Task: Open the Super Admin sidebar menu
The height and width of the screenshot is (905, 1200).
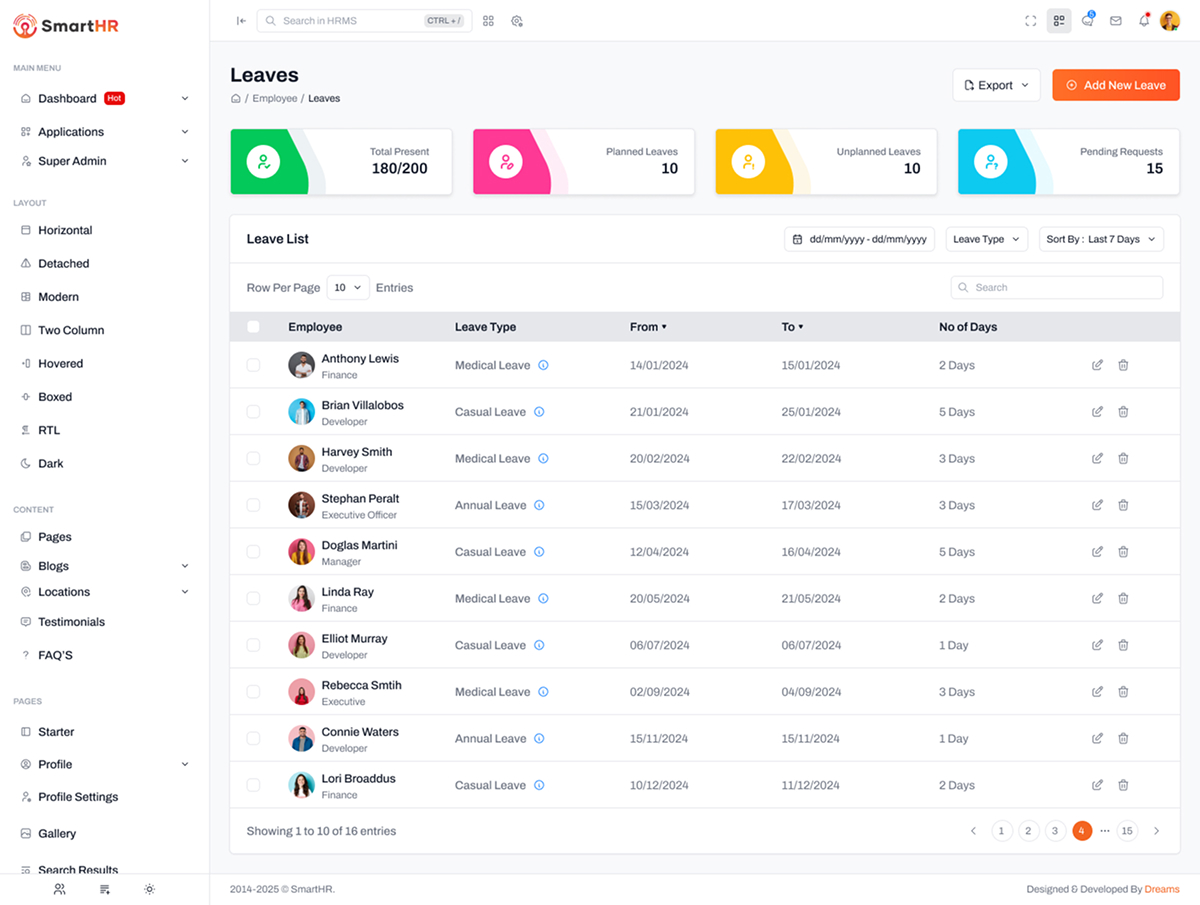Action: 70,160
